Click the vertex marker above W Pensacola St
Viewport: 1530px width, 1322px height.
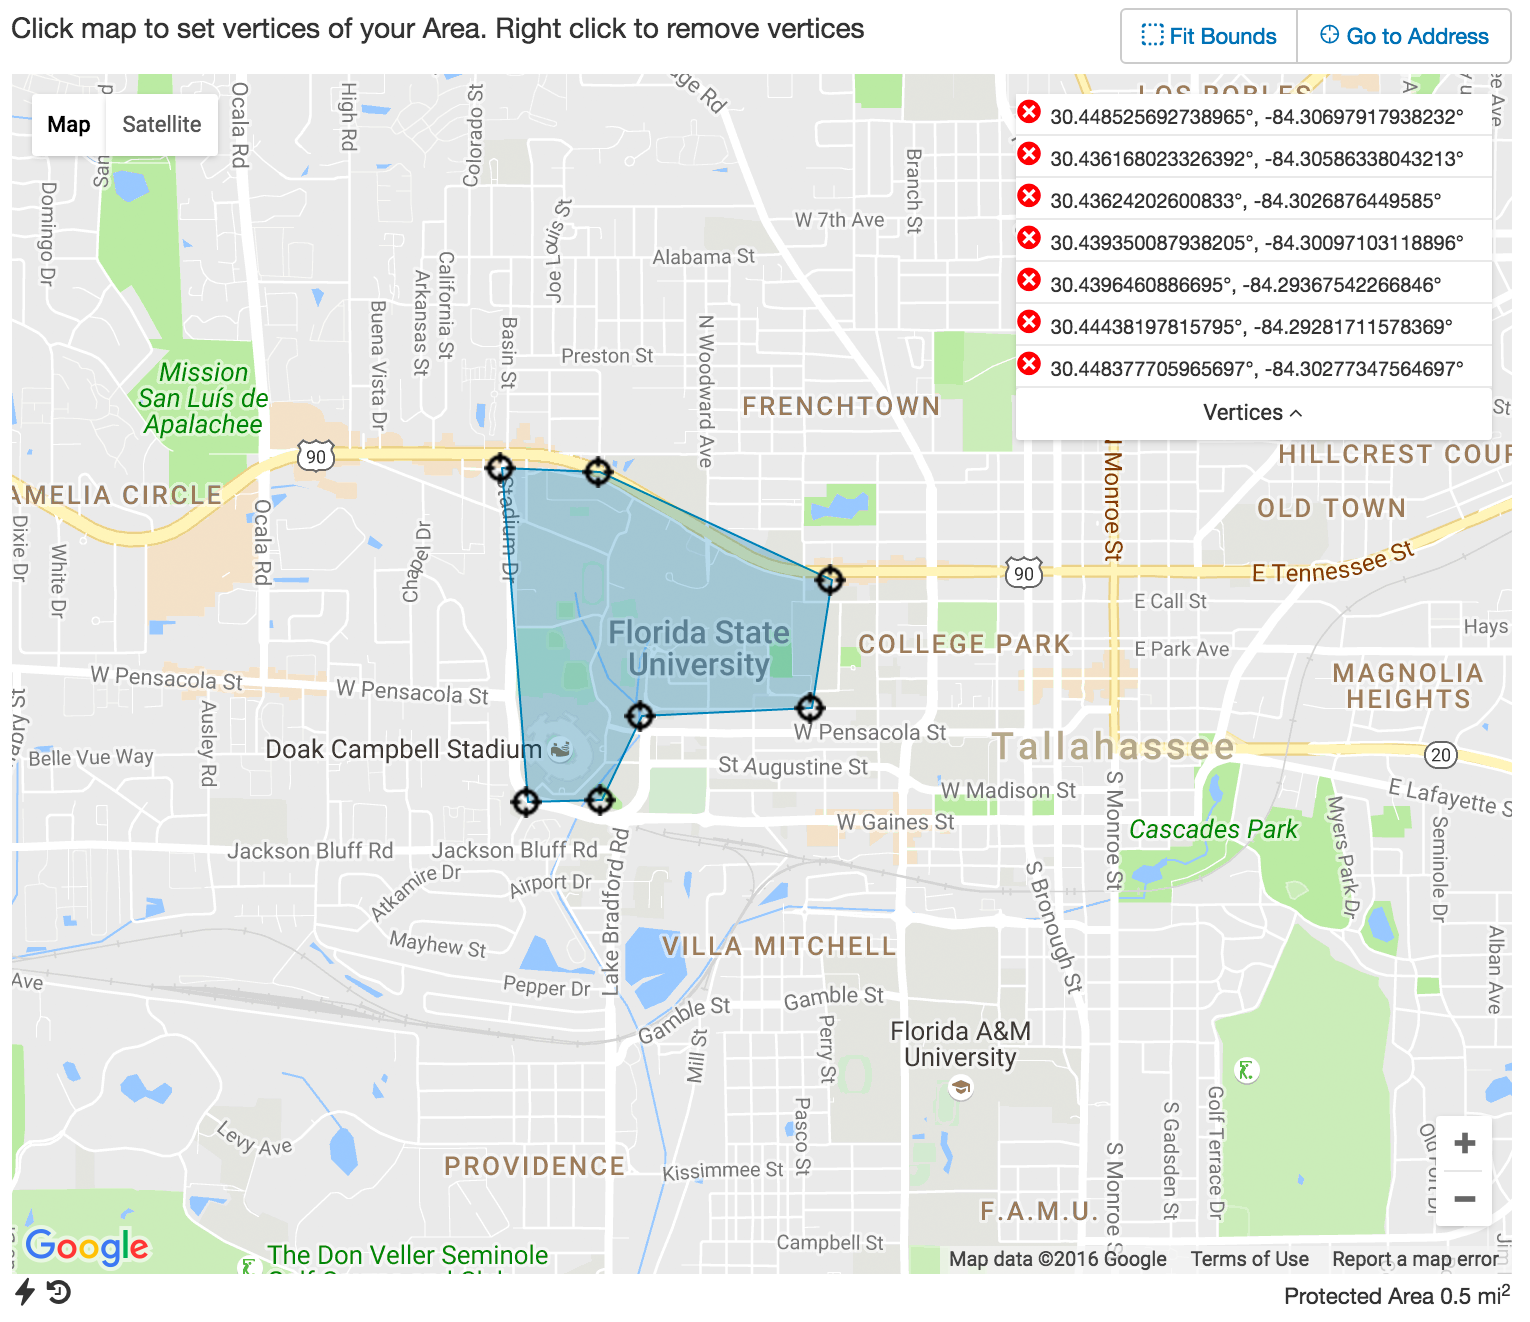809,708
